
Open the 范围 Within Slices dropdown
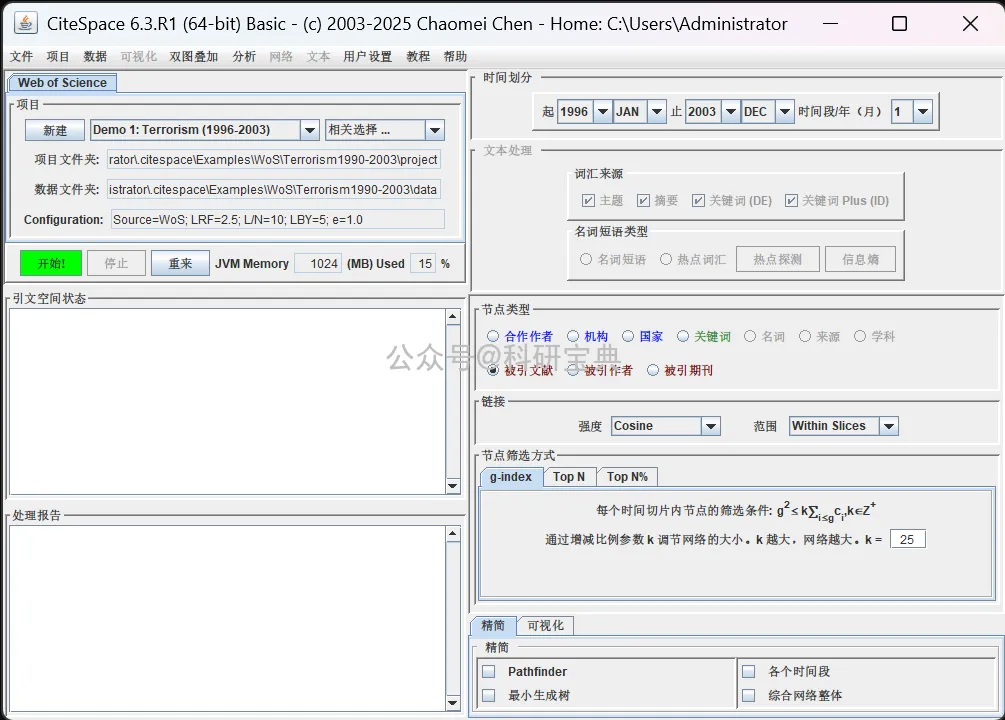click(x=888, y=426)
